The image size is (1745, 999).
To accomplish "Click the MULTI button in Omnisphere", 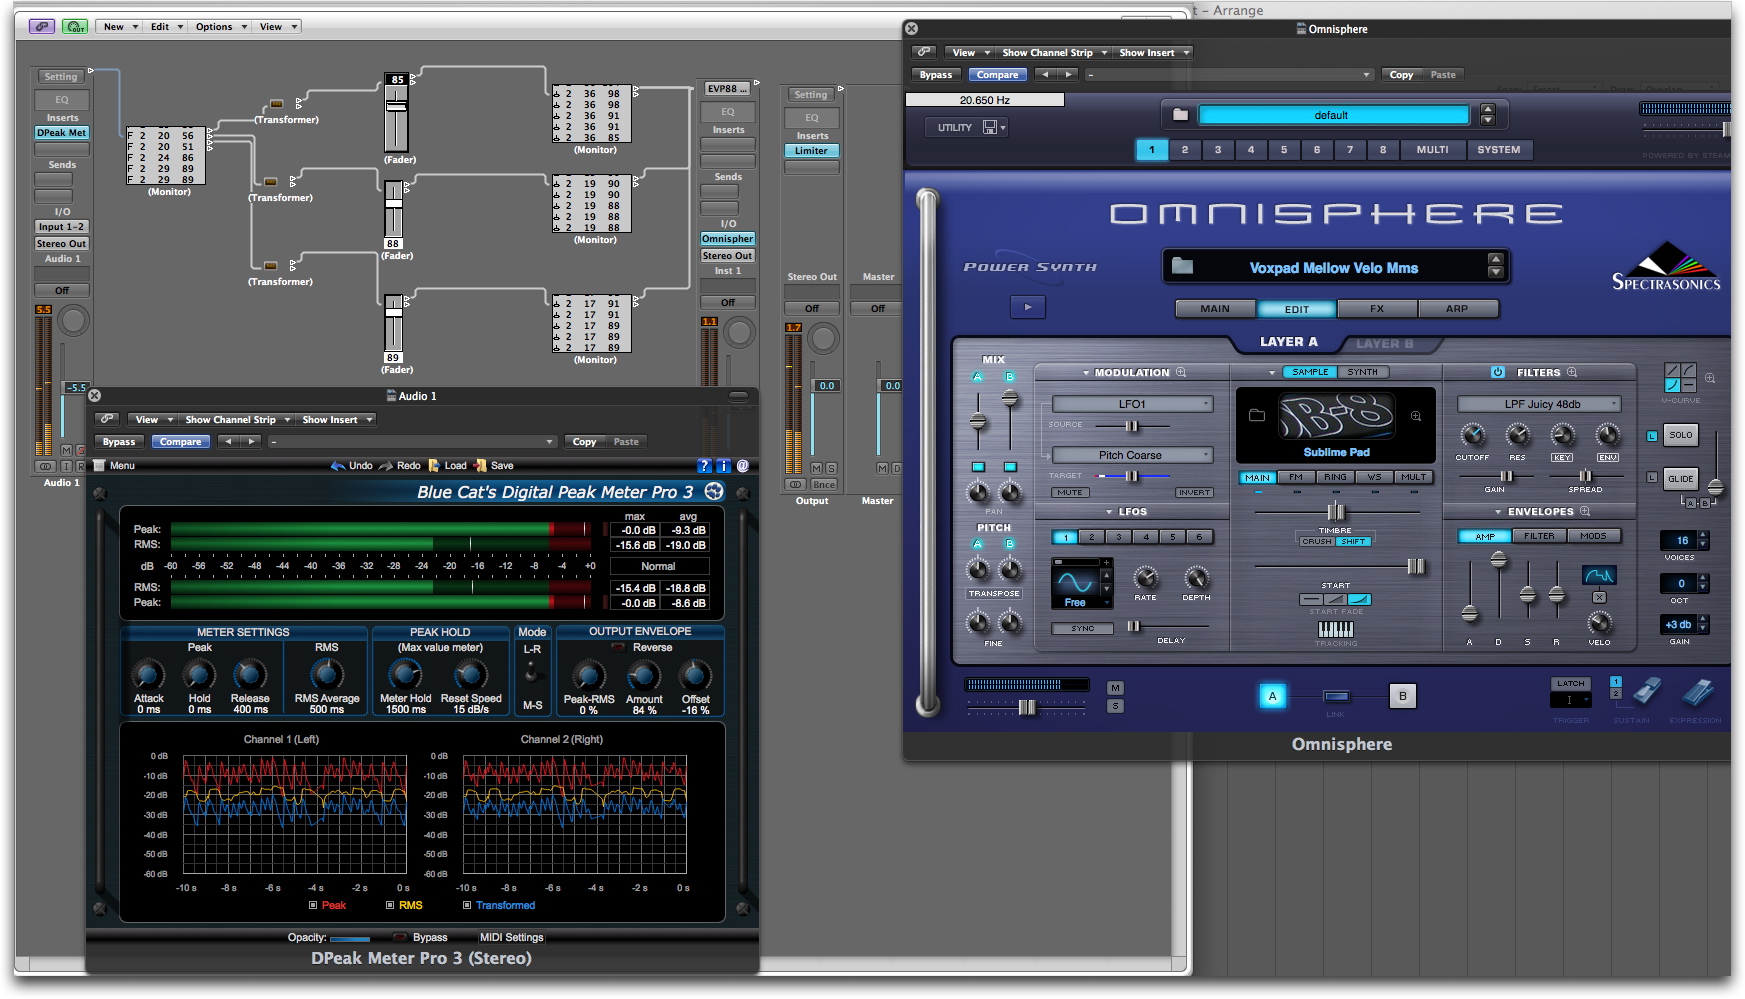I will tap(1432, 150).
